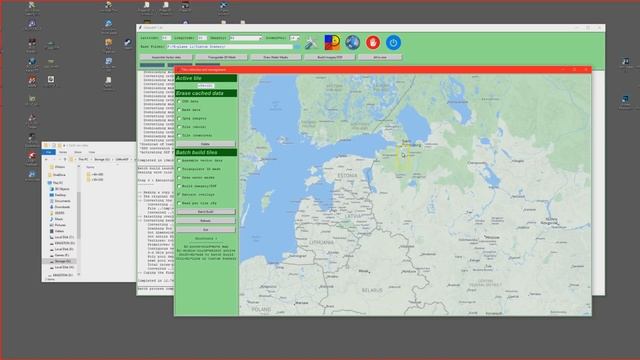Viewport: 640px width, 360px height.
Task: Click the BELARUS label on the map
Action: (372, 290)
